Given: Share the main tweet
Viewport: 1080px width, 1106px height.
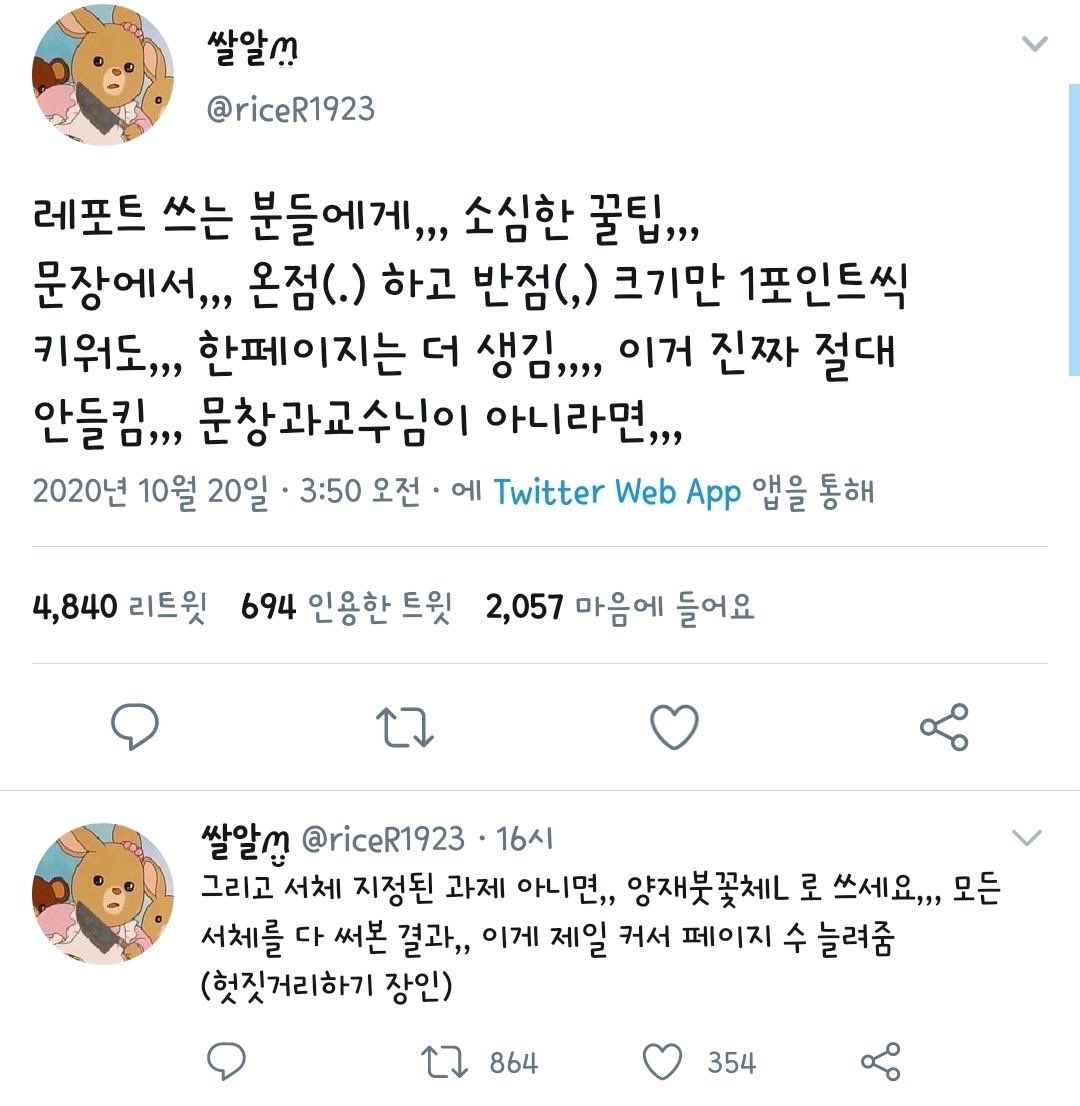Looking at the screenshot, I should click(x=944, y=727).
